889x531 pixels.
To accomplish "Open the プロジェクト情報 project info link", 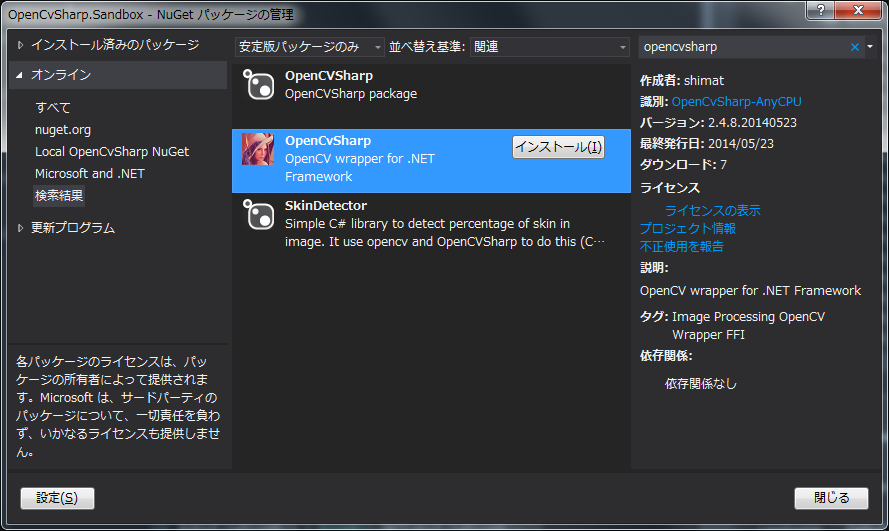I will [688, 228].
